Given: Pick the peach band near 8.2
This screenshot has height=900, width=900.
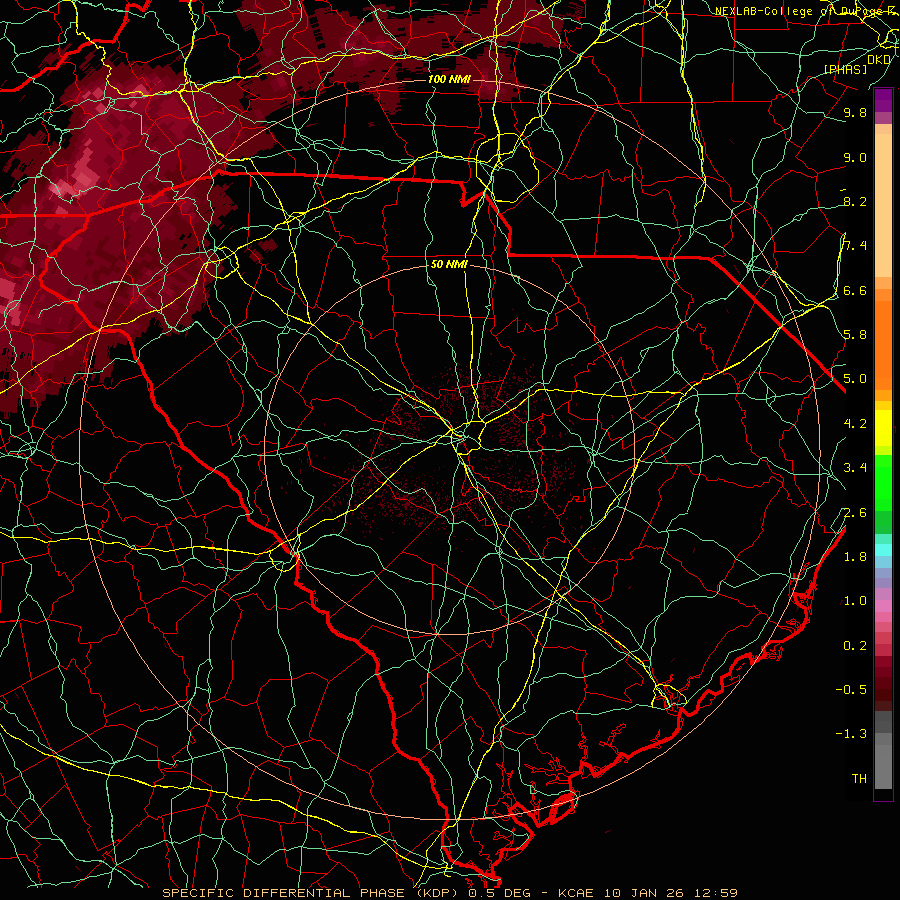Looking at the screenshot, I should coord(883,207).
